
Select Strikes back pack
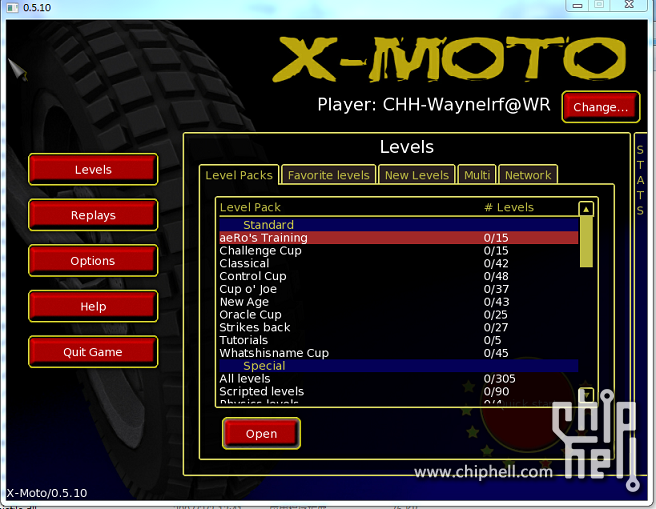pos(398,327)
